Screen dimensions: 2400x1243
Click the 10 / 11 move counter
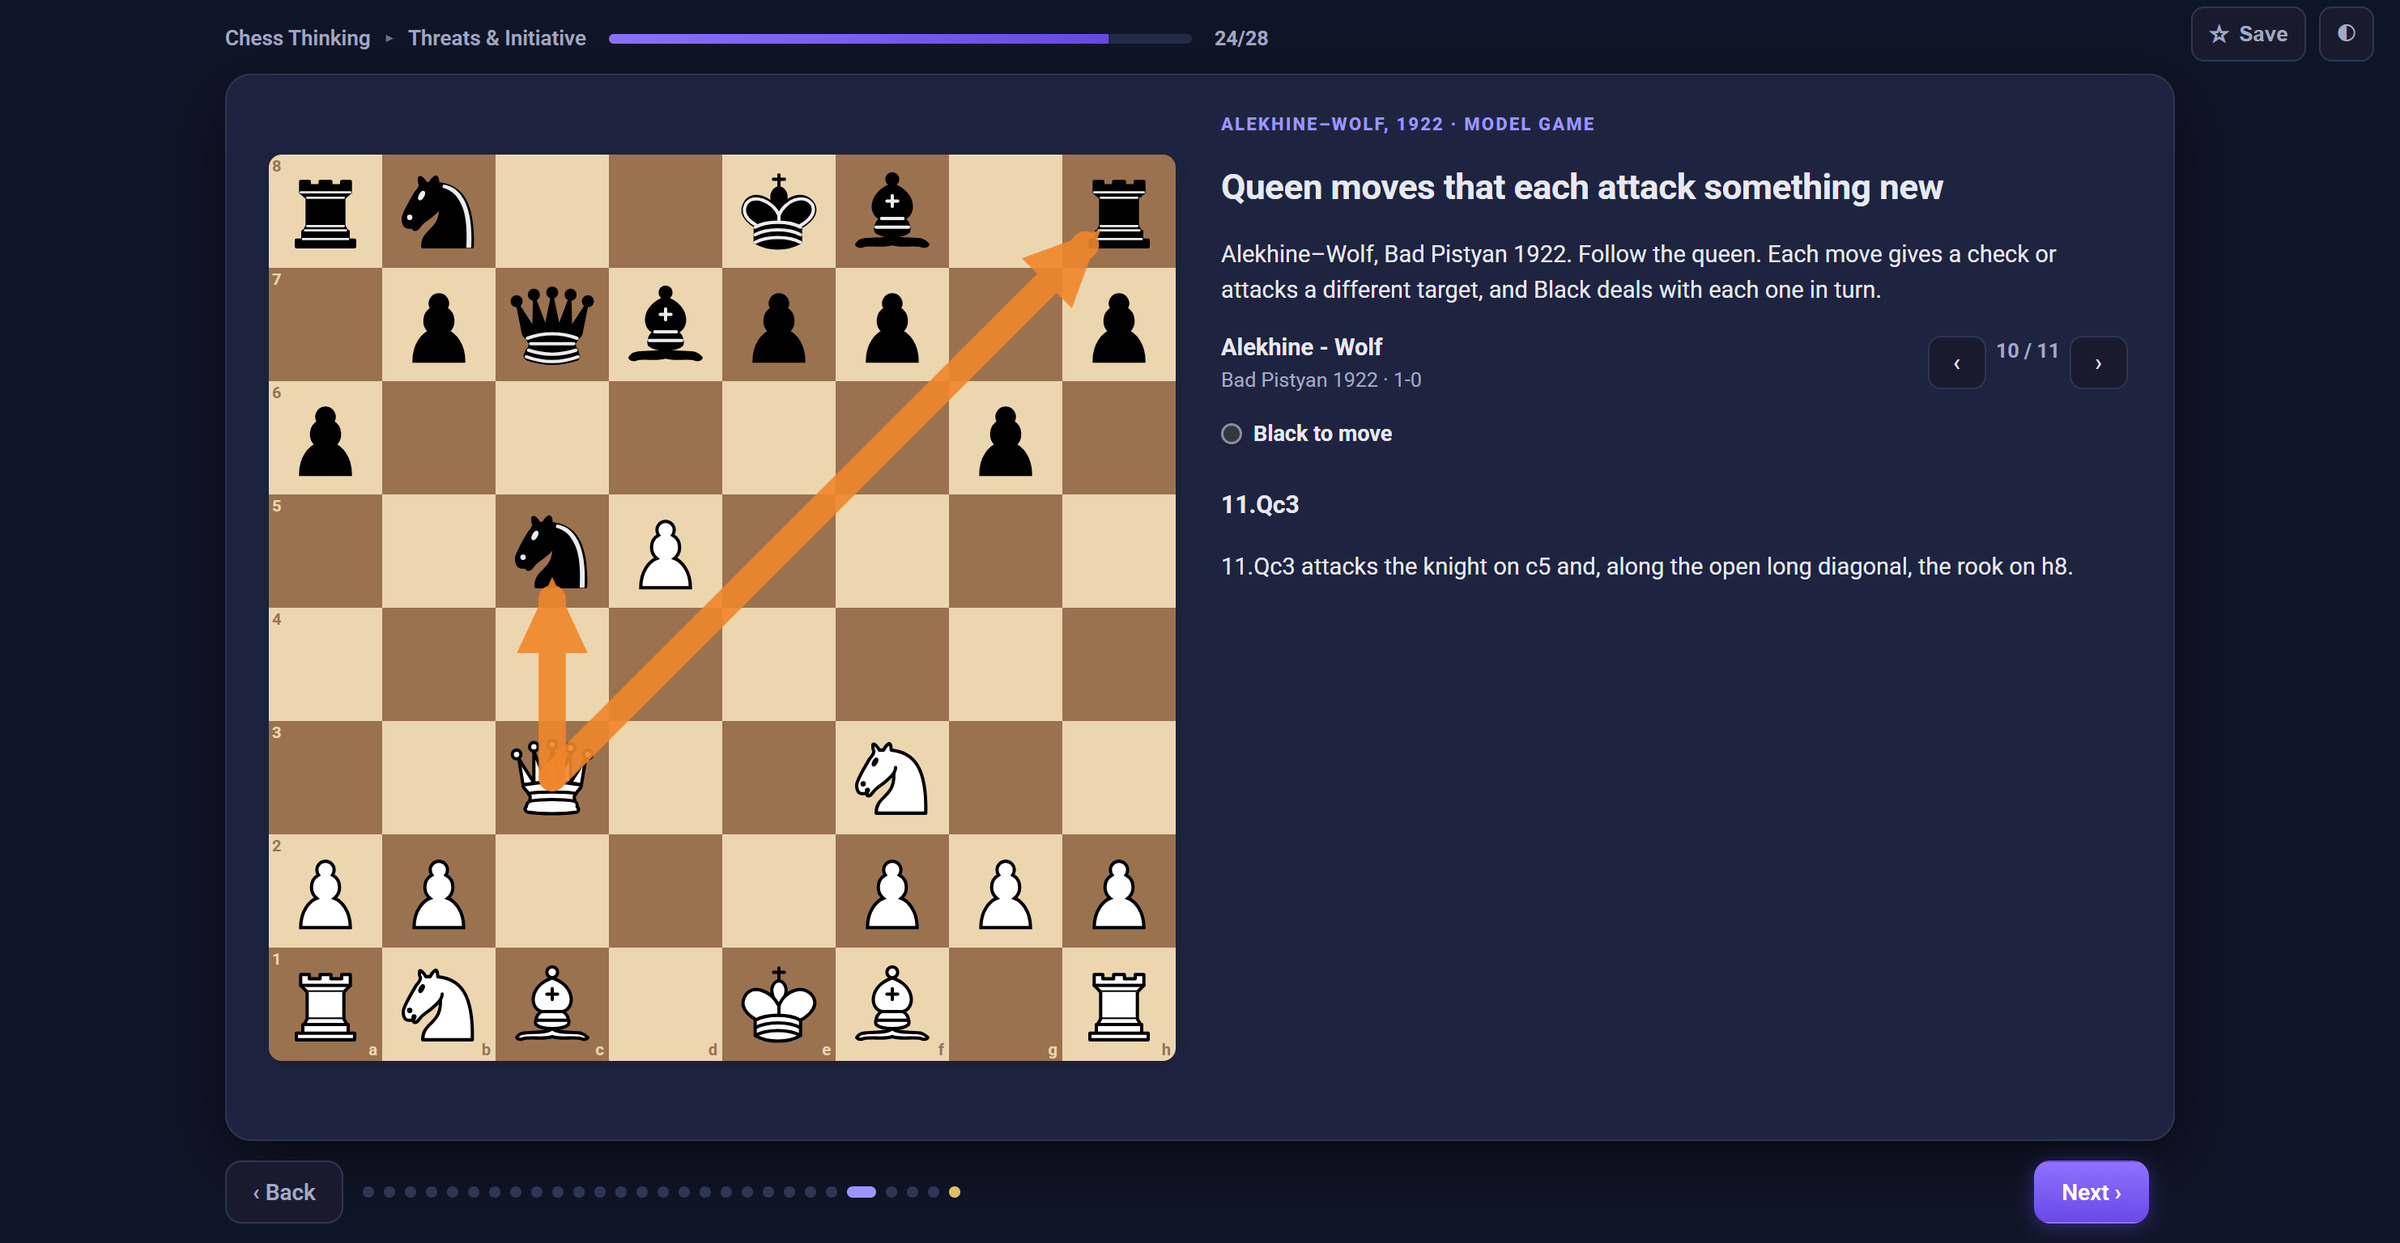coord(2027,351)
